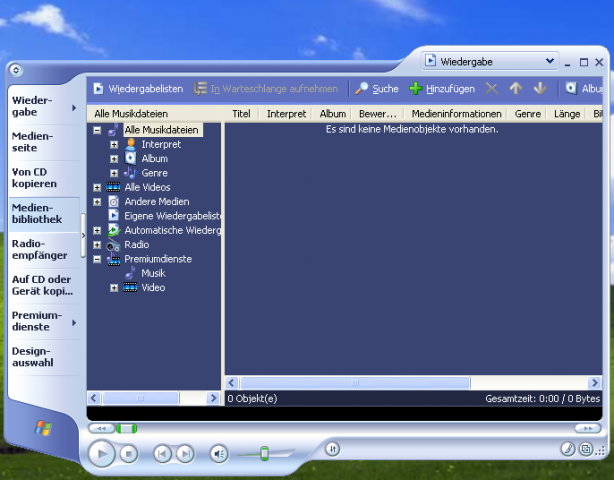Select Eigene Wiedergabelisten tree item
This screenshot has height=480, width=614.
[x=172, y=216]
